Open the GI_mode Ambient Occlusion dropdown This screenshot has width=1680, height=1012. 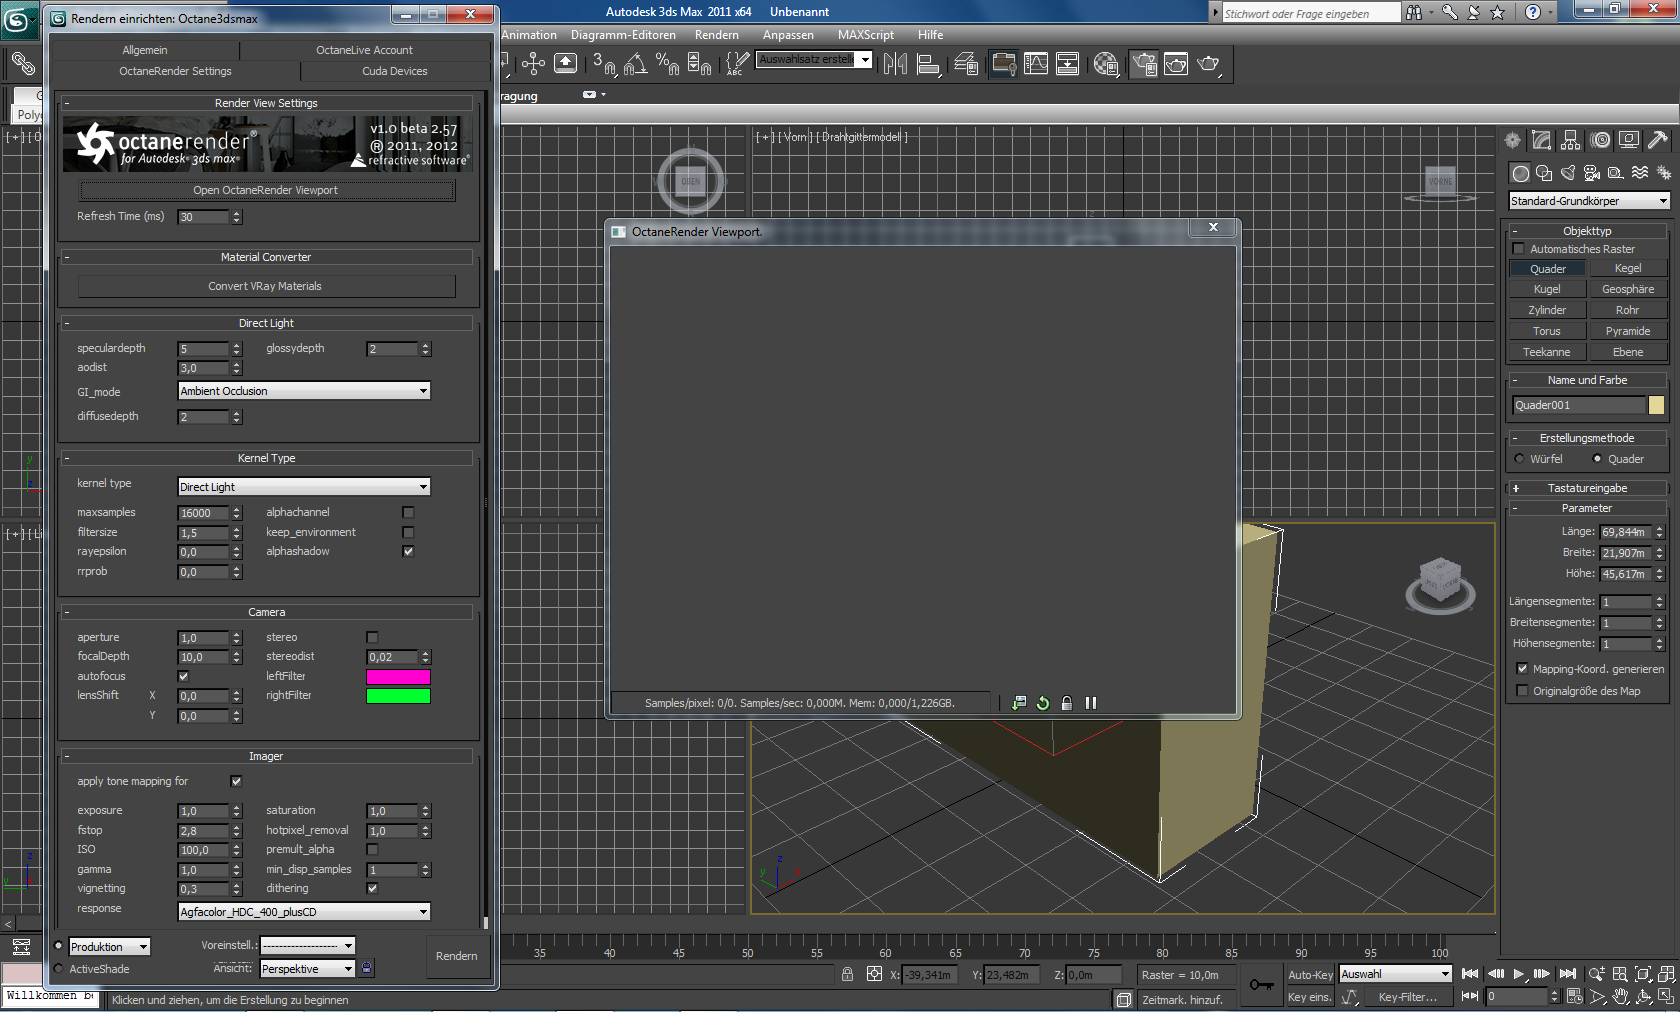(x=304, y=391)
